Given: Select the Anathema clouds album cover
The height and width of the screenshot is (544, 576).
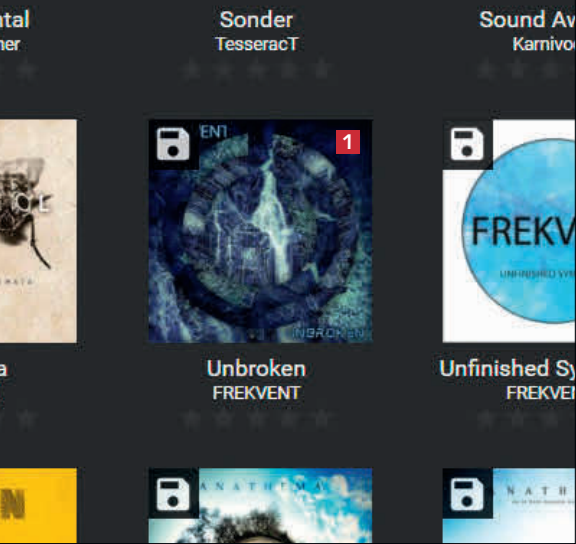Looking at the screenshot, I should click(260, 506).
